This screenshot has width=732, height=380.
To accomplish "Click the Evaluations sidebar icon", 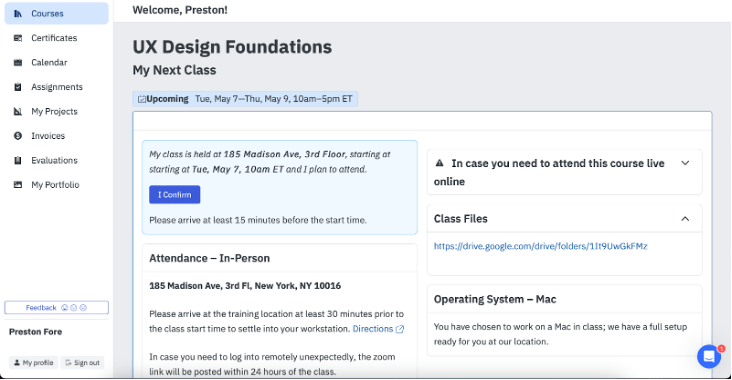I will pos(18,161).
